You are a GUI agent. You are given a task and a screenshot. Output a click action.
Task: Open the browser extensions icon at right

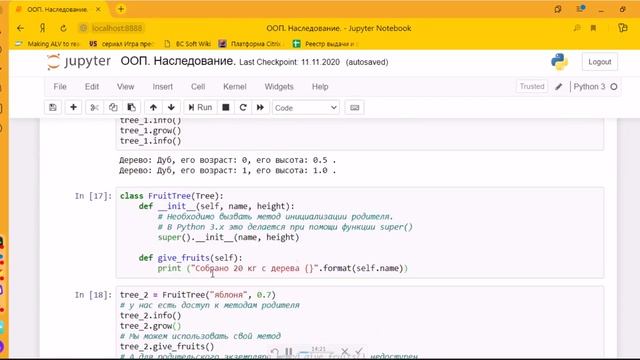tap(622, 28)
